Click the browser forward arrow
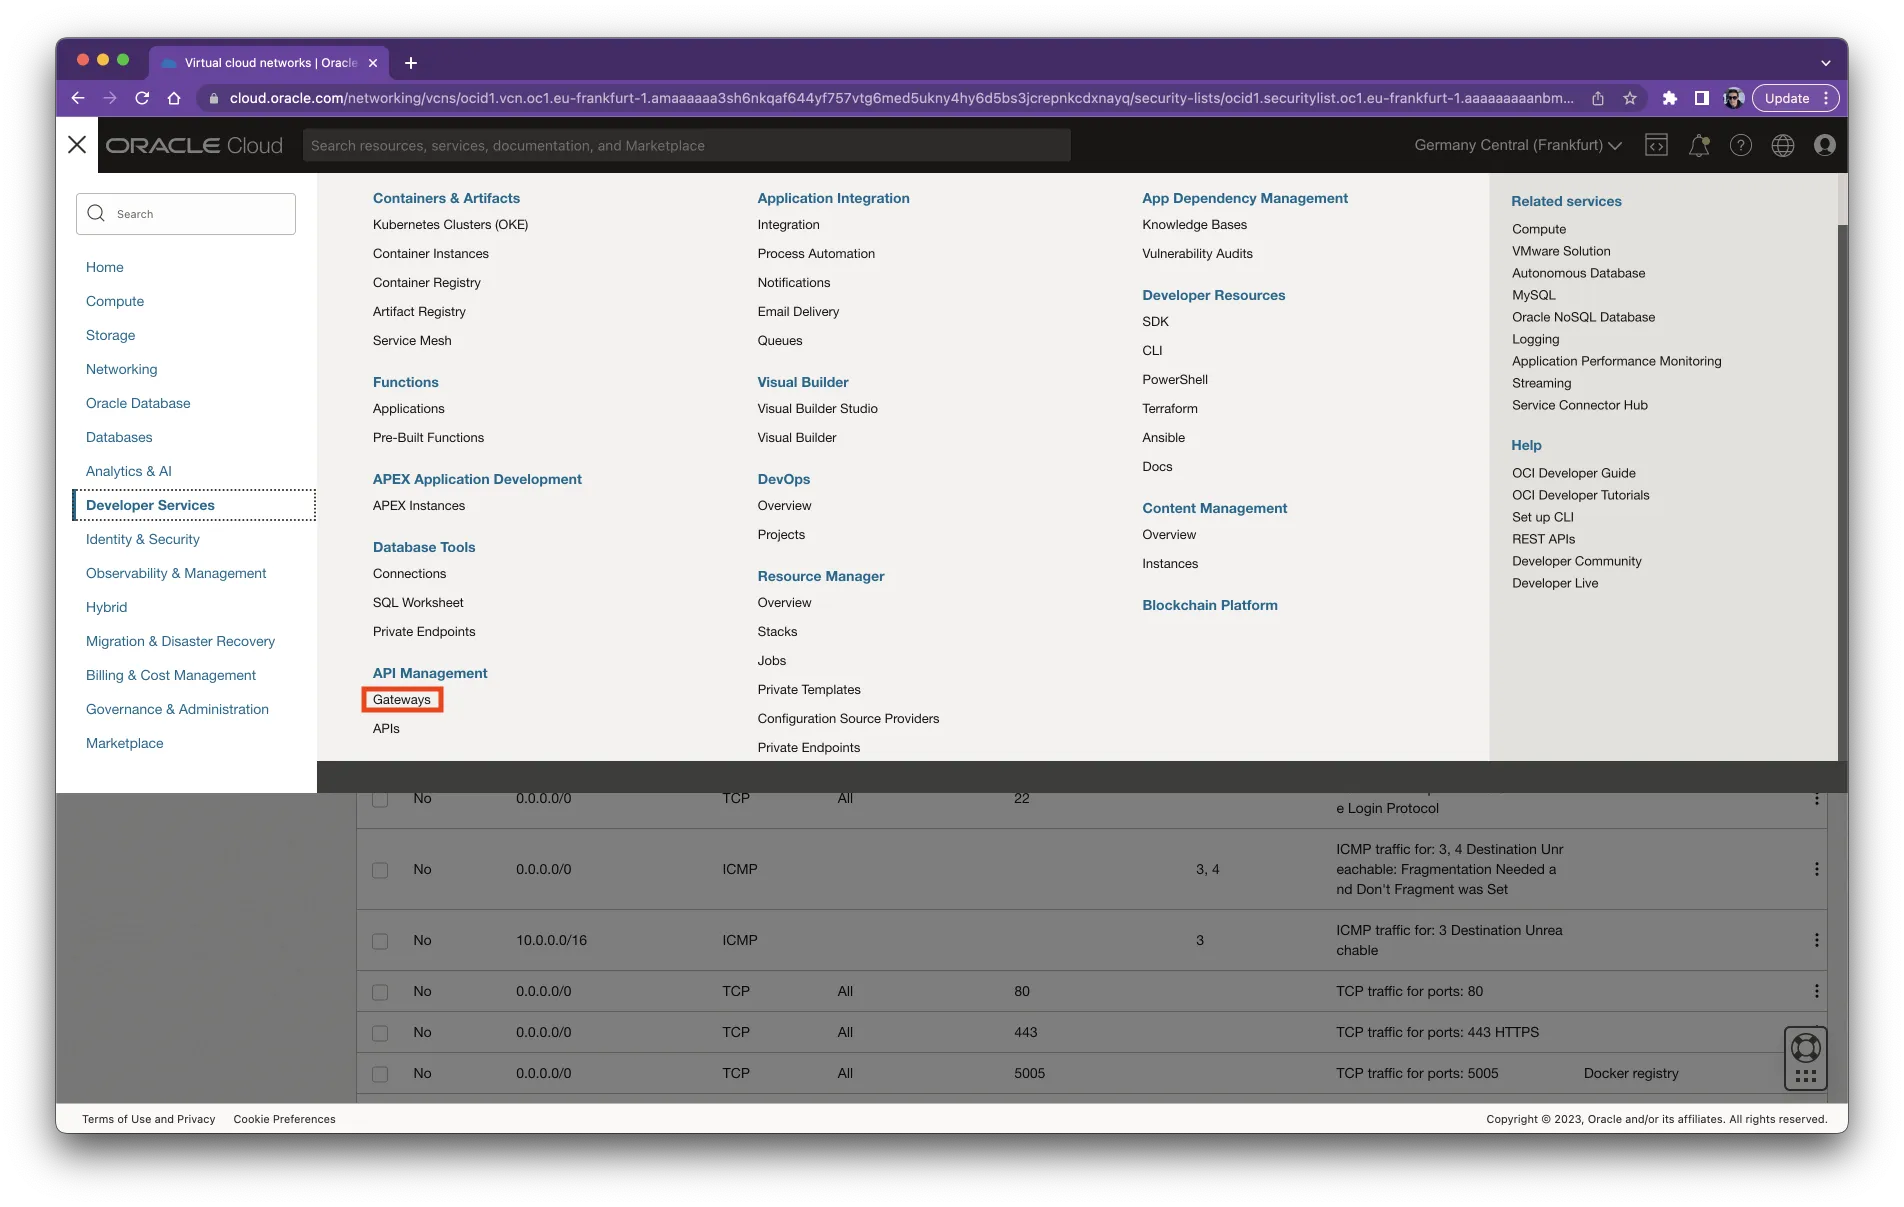This screenshot has height=1207, width=1904. [110, 98]
